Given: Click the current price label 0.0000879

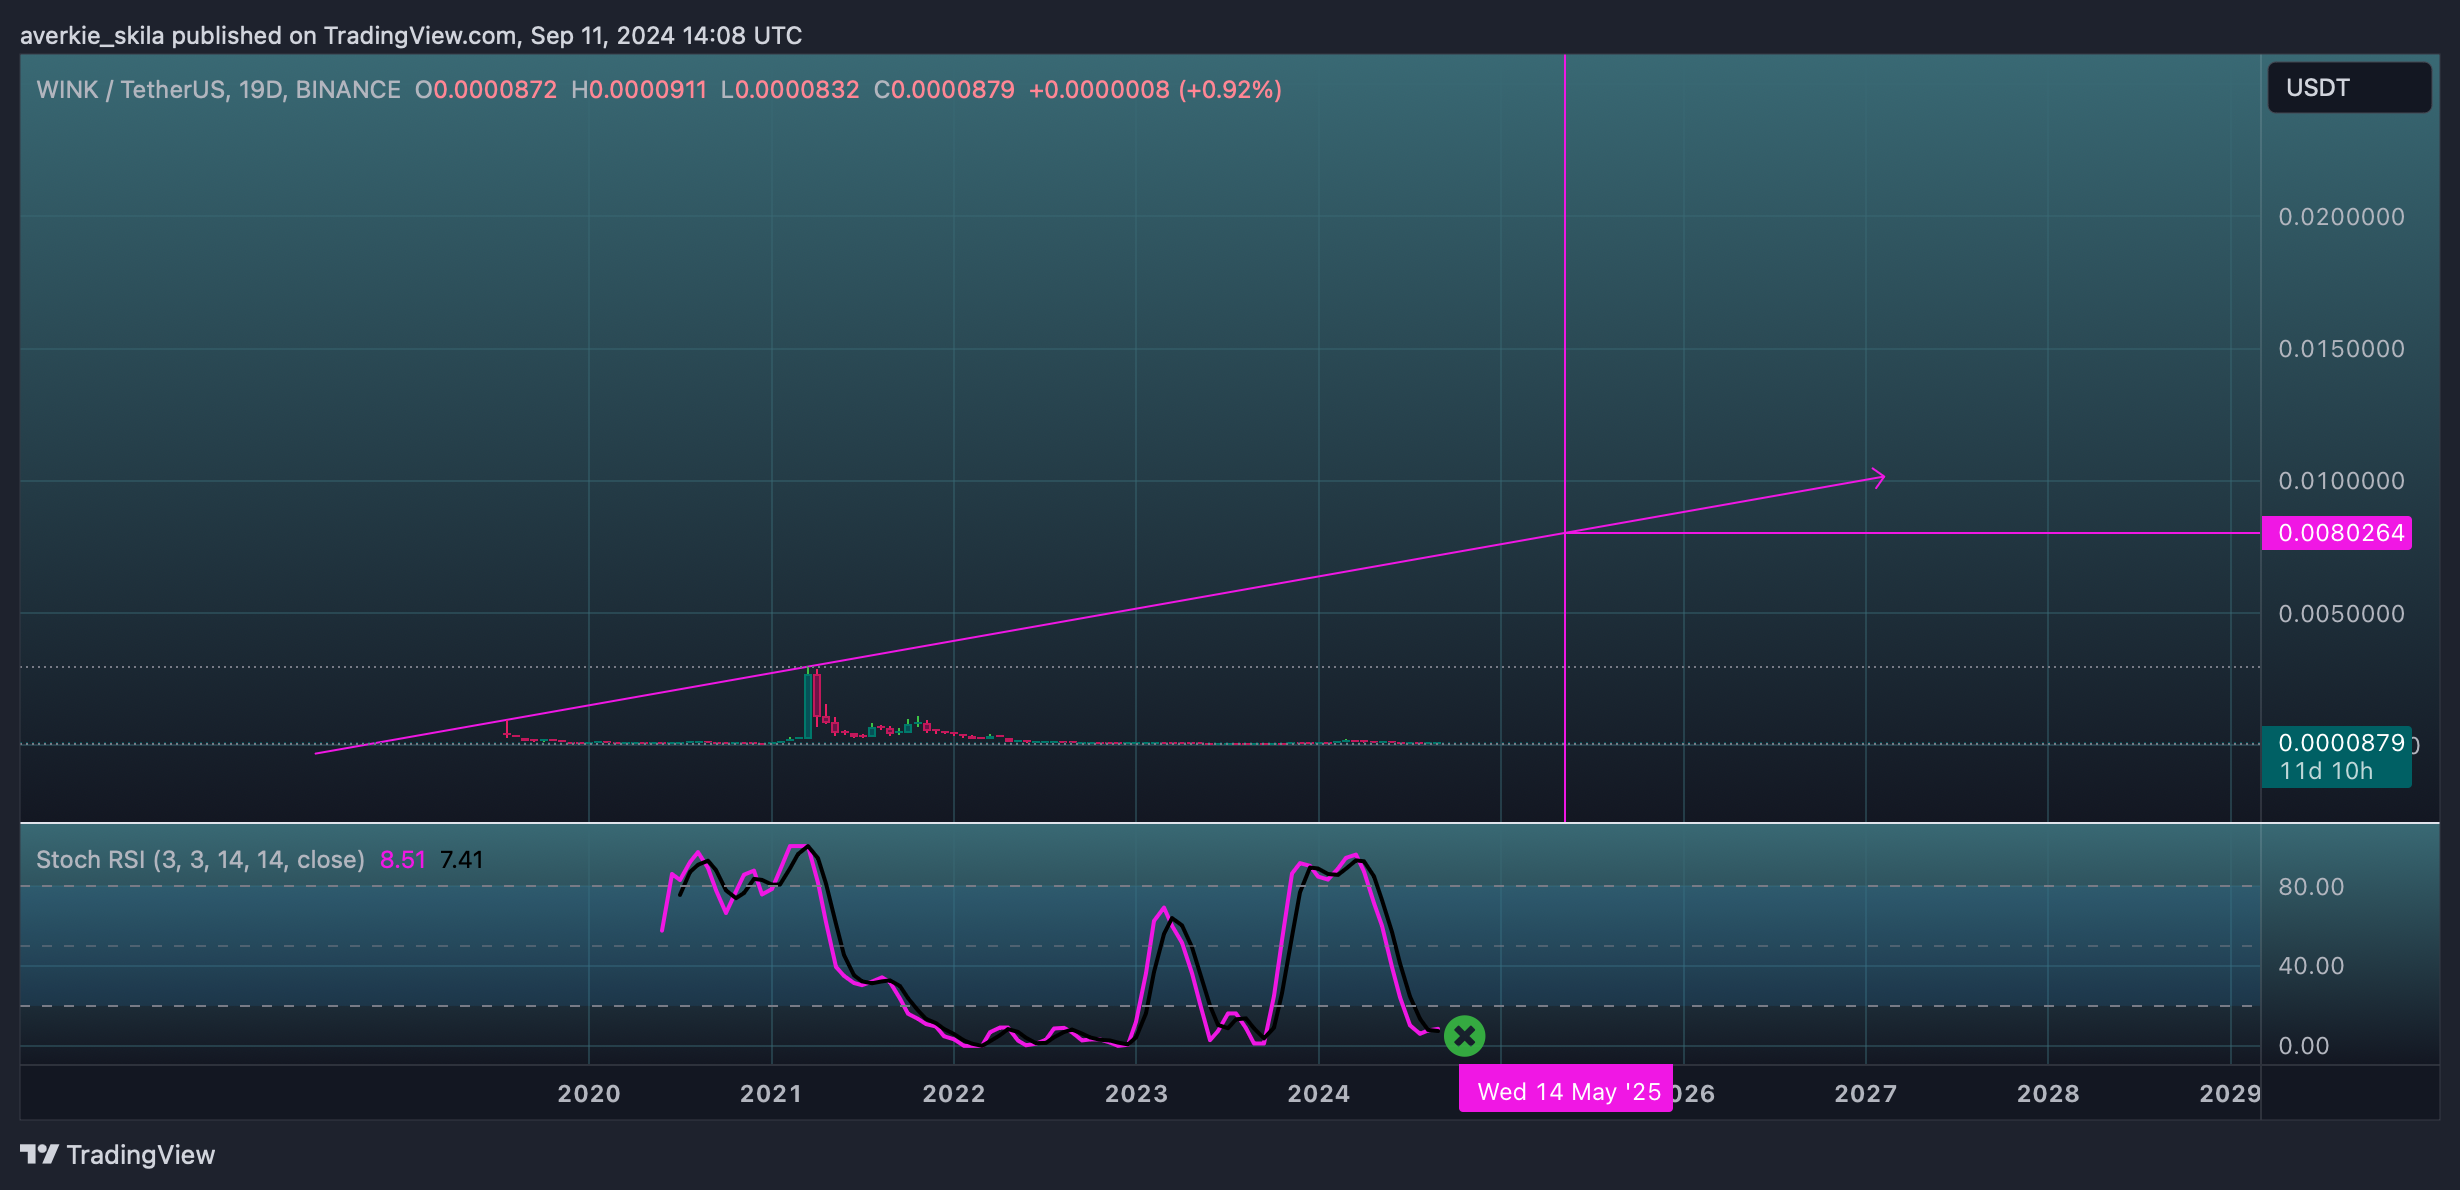Looking at the screenshot, I should tap(2341, 742).
